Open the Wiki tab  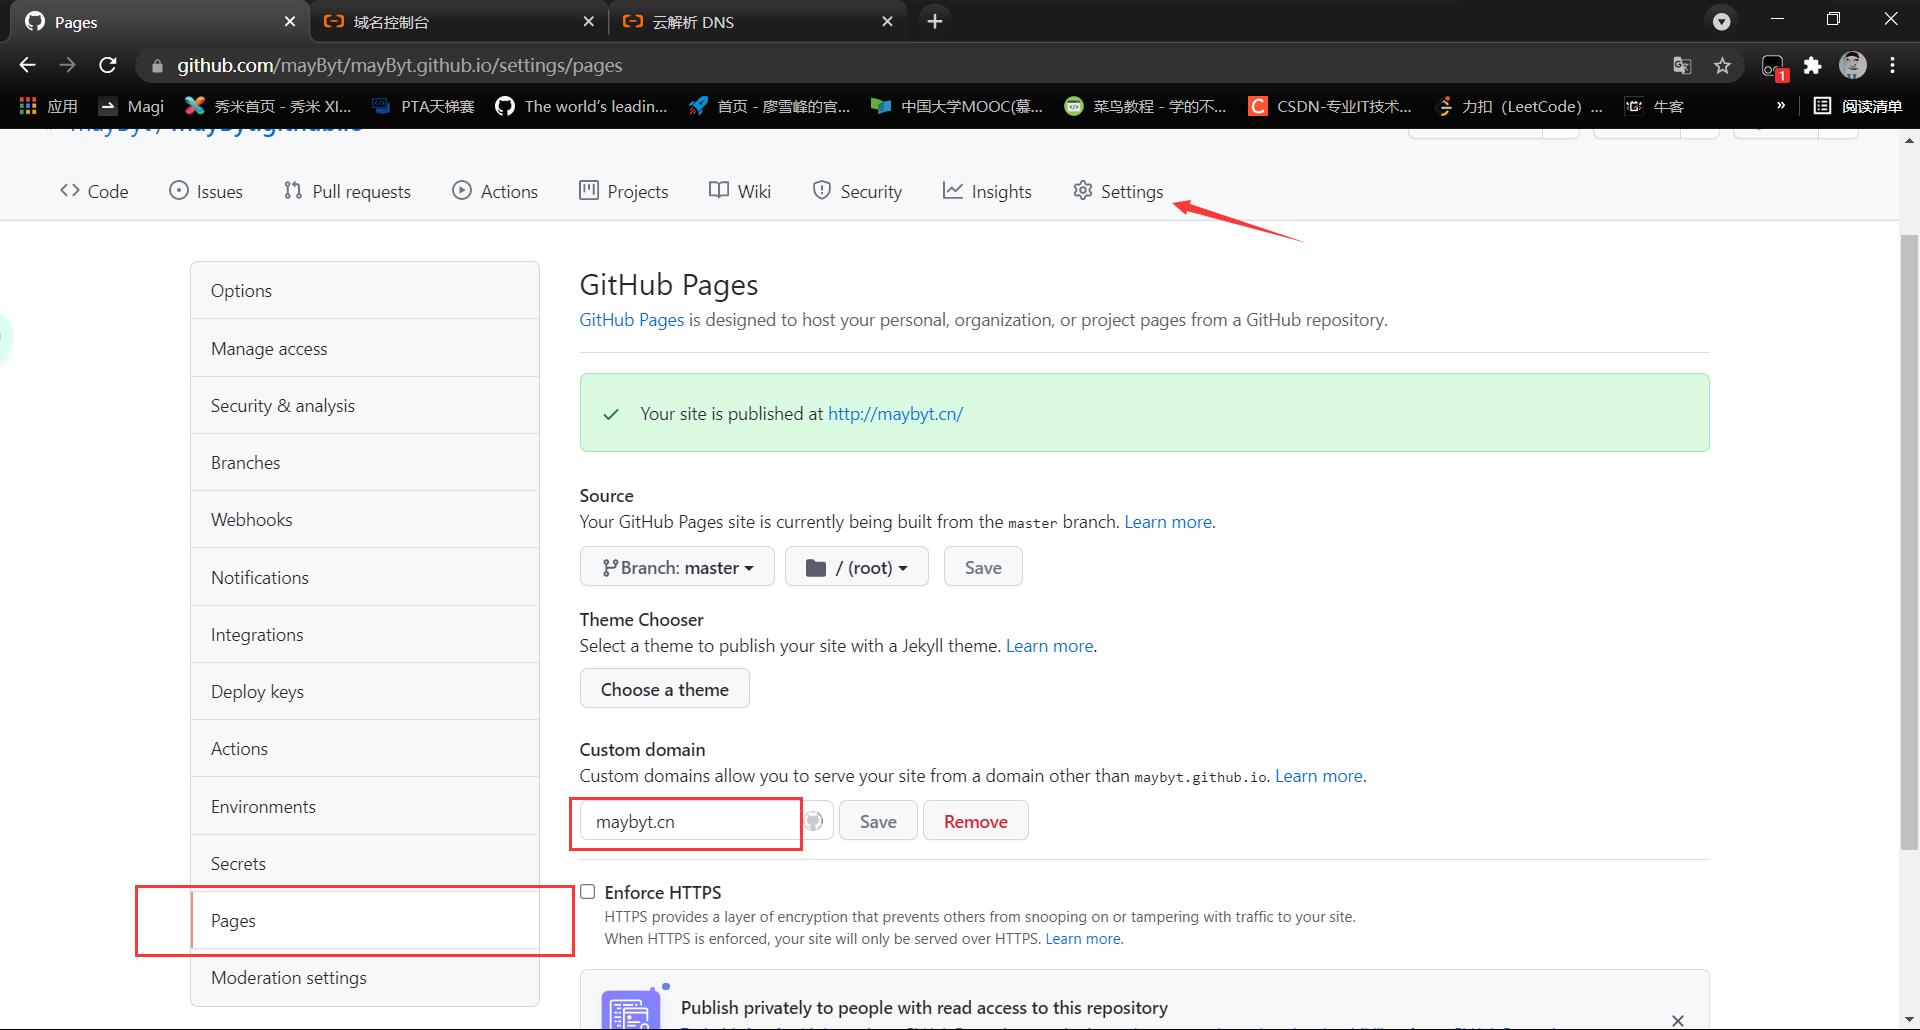[740, 191]
